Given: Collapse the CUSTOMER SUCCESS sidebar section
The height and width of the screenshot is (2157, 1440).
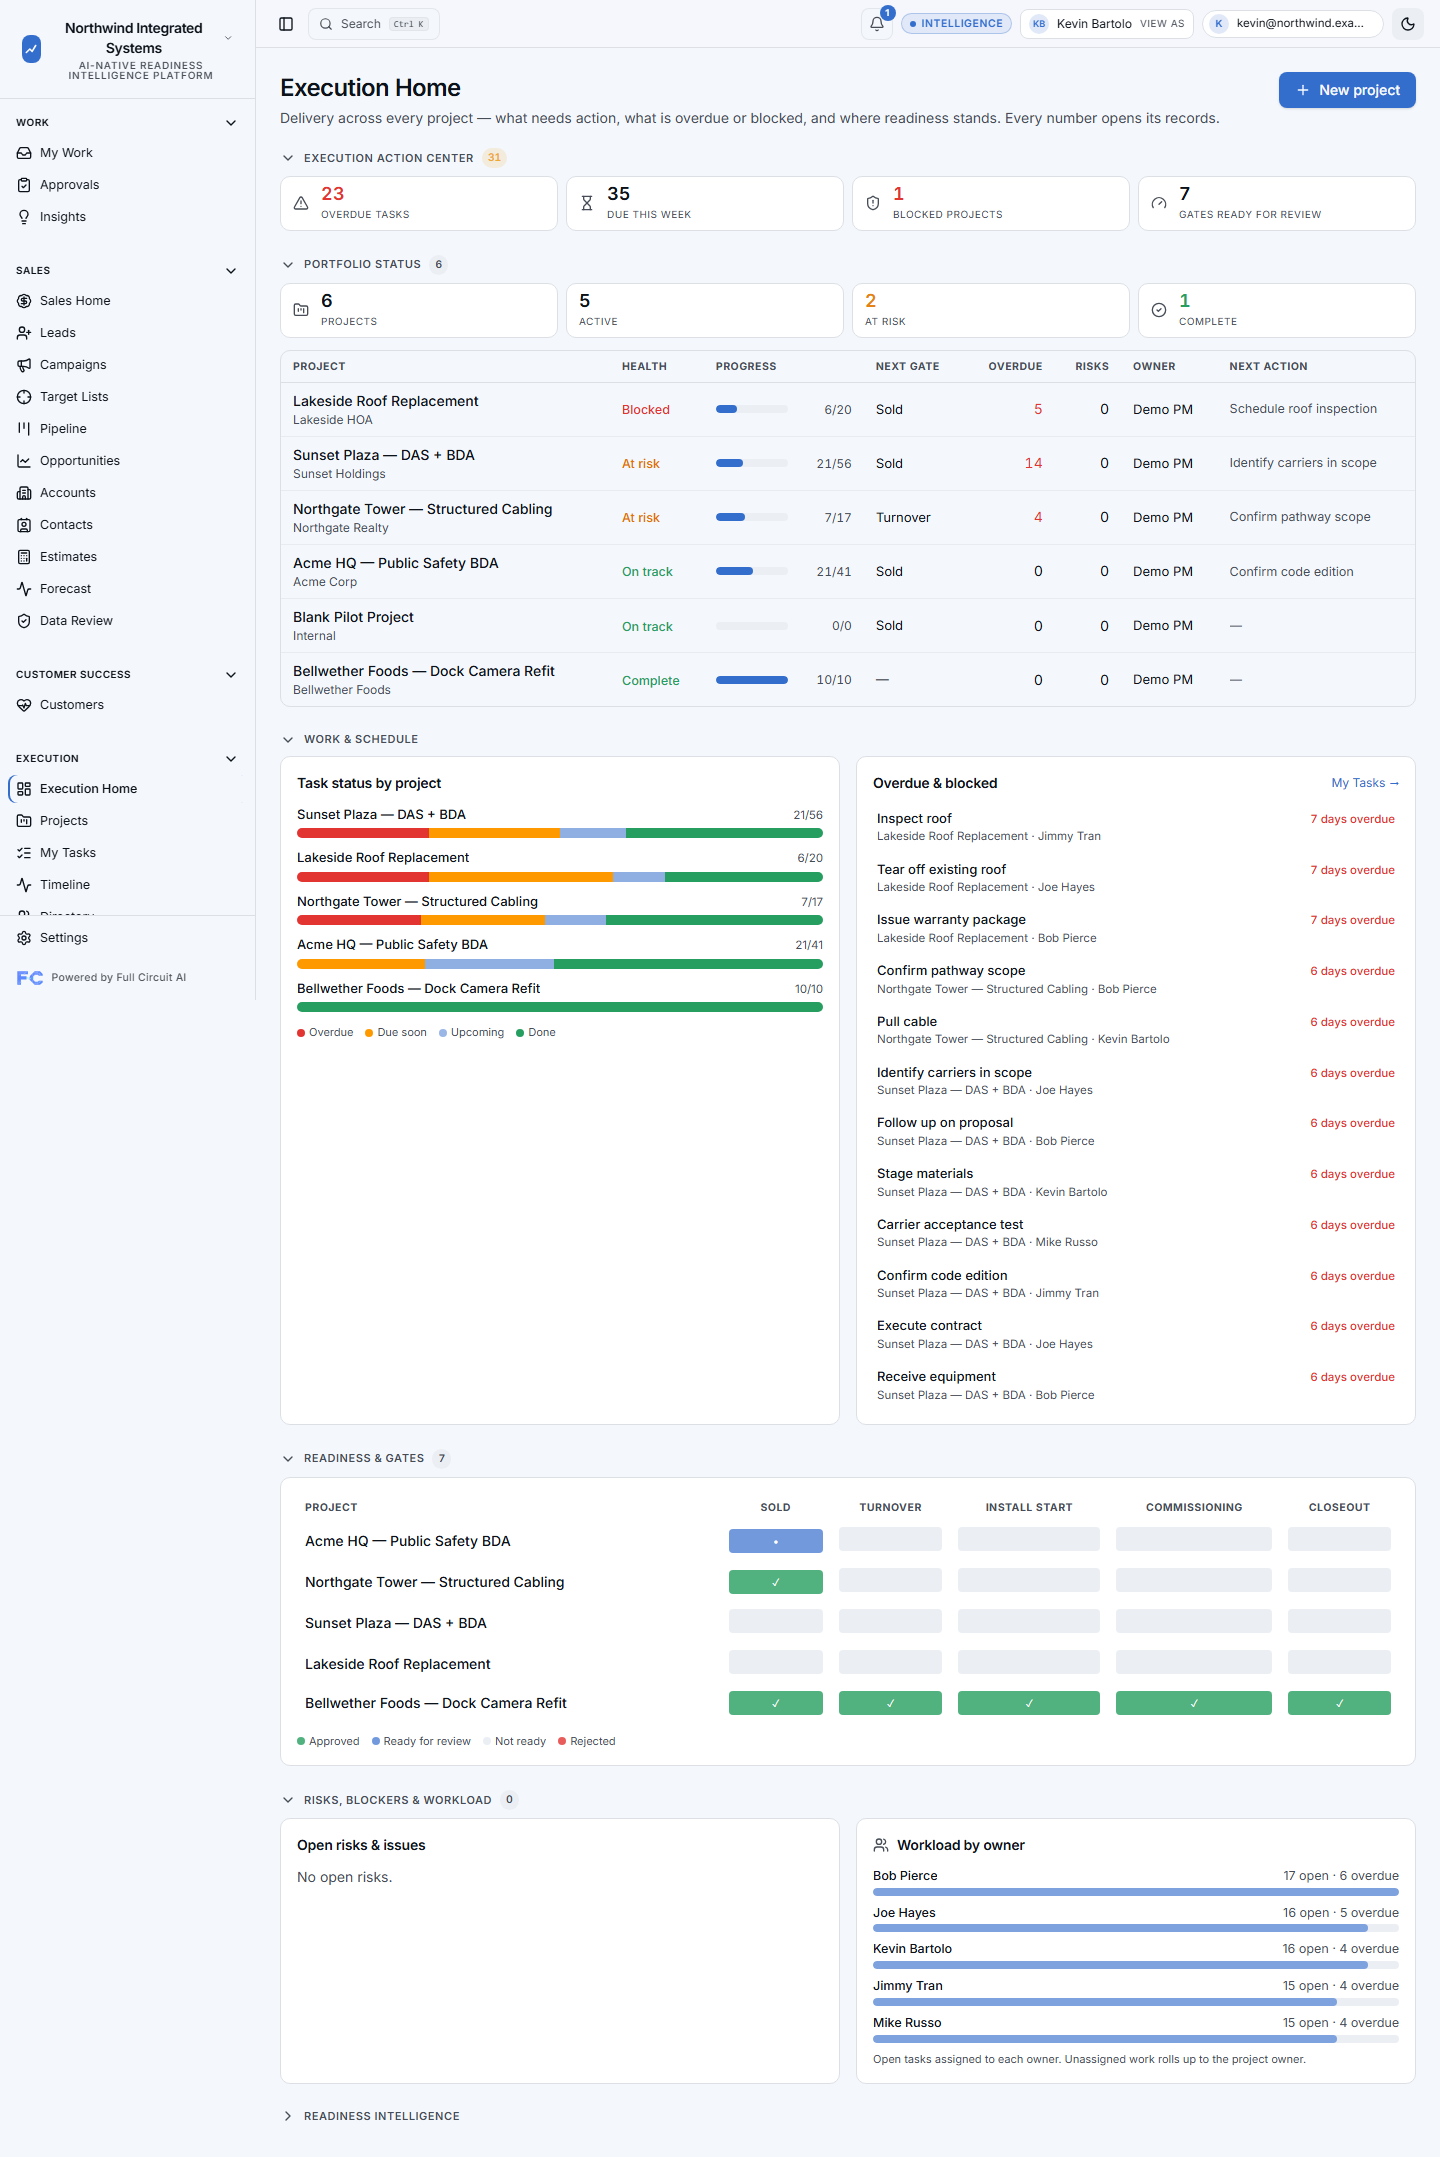Looking at the screenshot, I should click(231, 675).
